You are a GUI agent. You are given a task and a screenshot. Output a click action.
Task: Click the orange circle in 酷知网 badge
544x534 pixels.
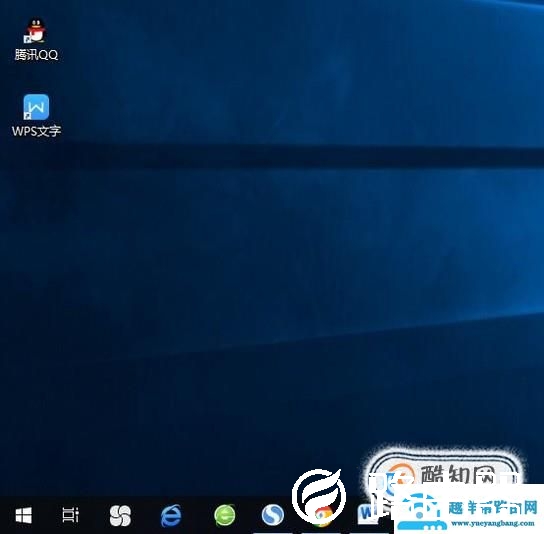click(x=402, y=475)
